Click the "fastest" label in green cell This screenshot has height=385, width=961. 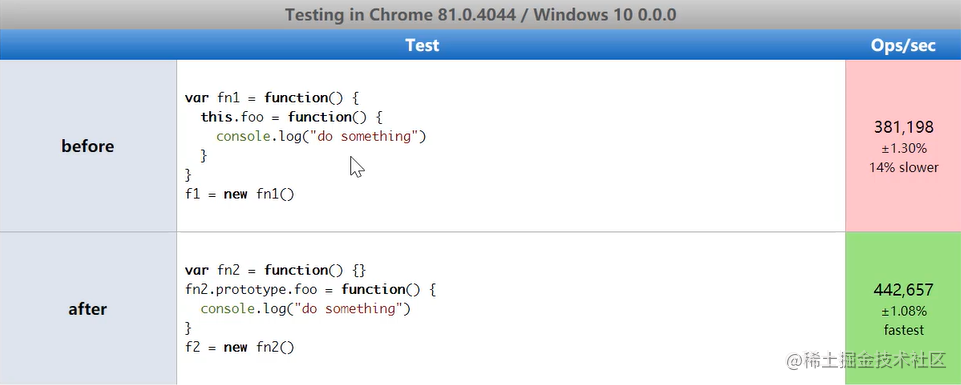[x=903, y=330]
